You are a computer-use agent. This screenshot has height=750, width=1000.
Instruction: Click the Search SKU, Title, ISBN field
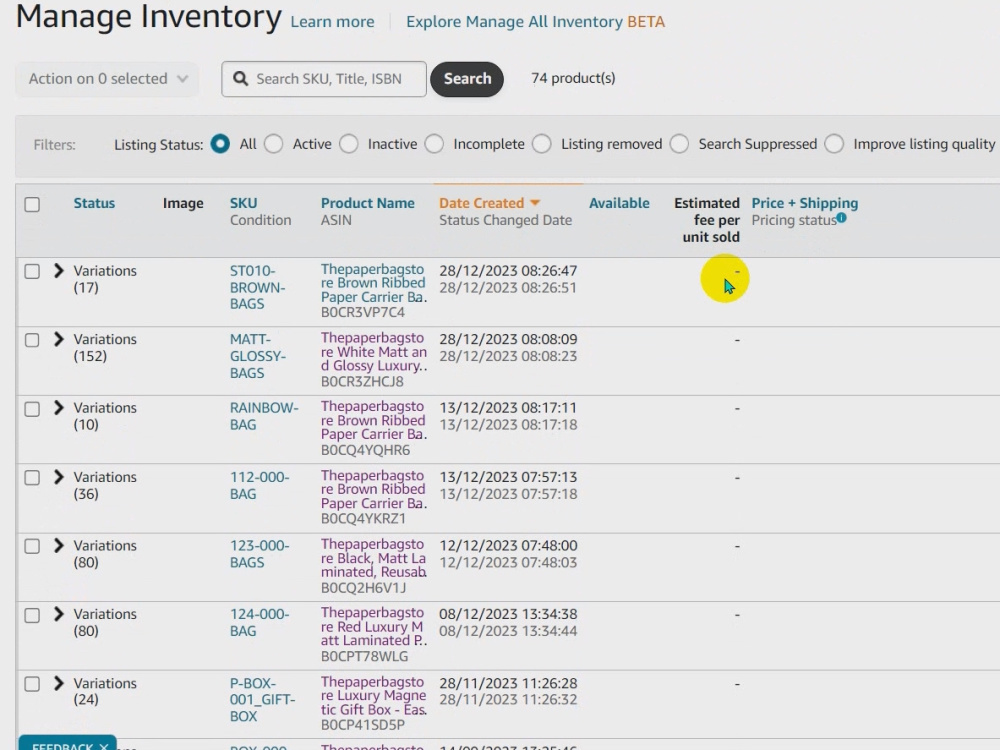tap(324, 79)
